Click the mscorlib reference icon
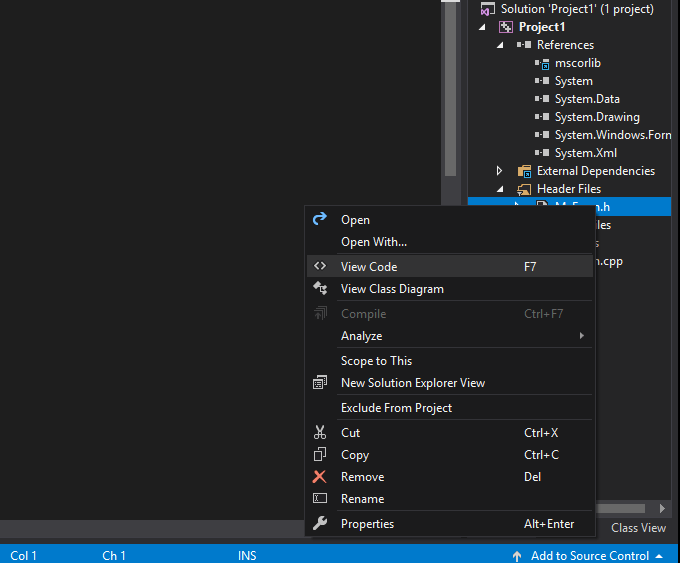Screen dimensions: 680x563 point(542,63)
